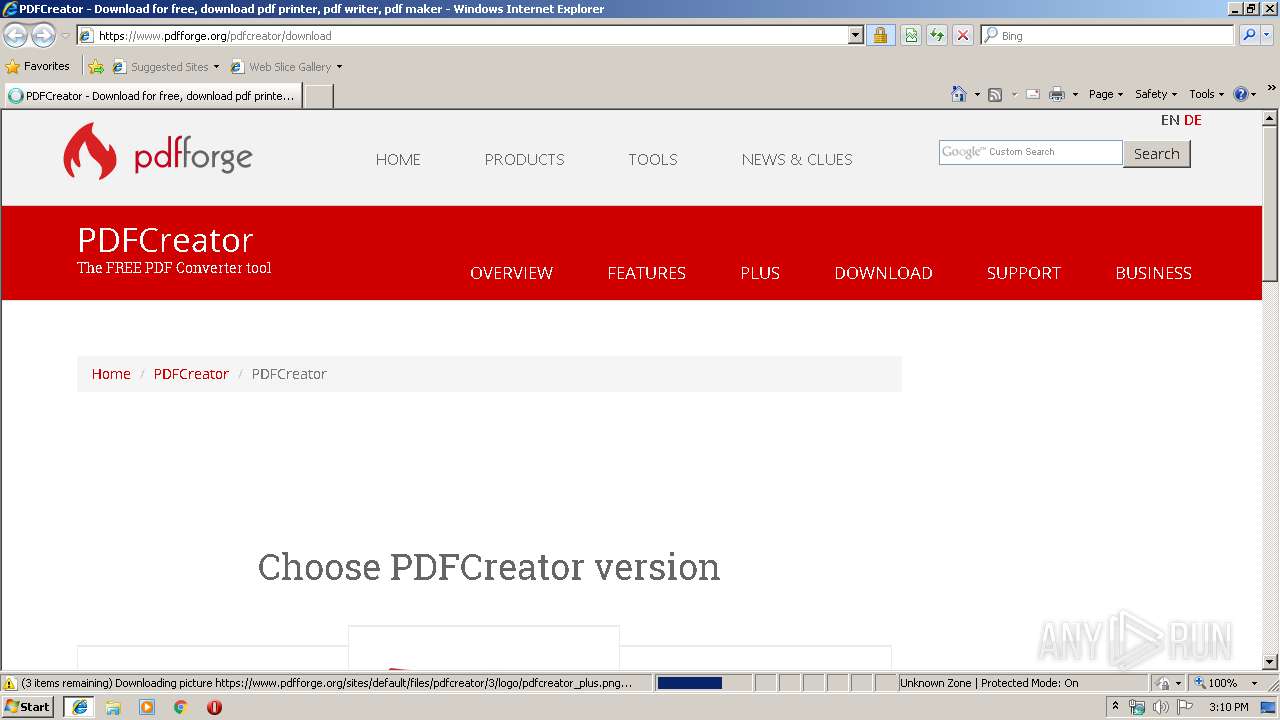Open Windows Explorer folder taskbar icon

click(x=113, y=707)
